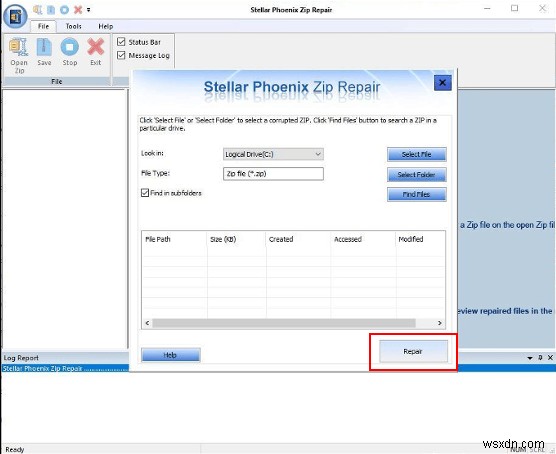Uncheck Find in subfolders option
The image size is (556, 454).
[x=145, y=193]
